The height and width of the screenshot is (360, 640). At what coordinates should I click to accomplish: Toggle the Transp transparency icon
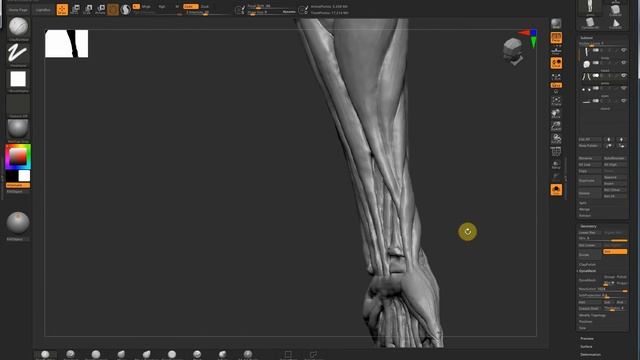(x=556, y=164)
